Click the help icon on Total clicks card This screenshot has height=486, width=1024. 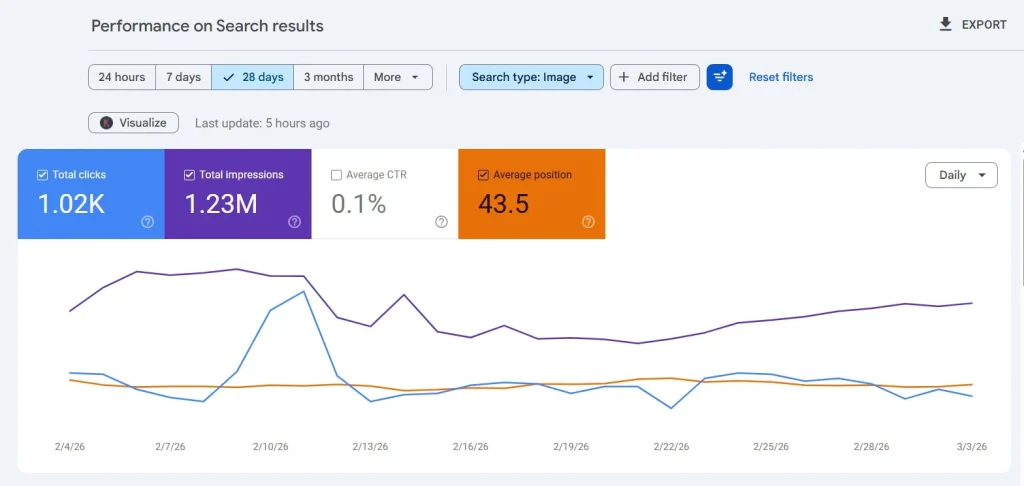tap(148, 222)
